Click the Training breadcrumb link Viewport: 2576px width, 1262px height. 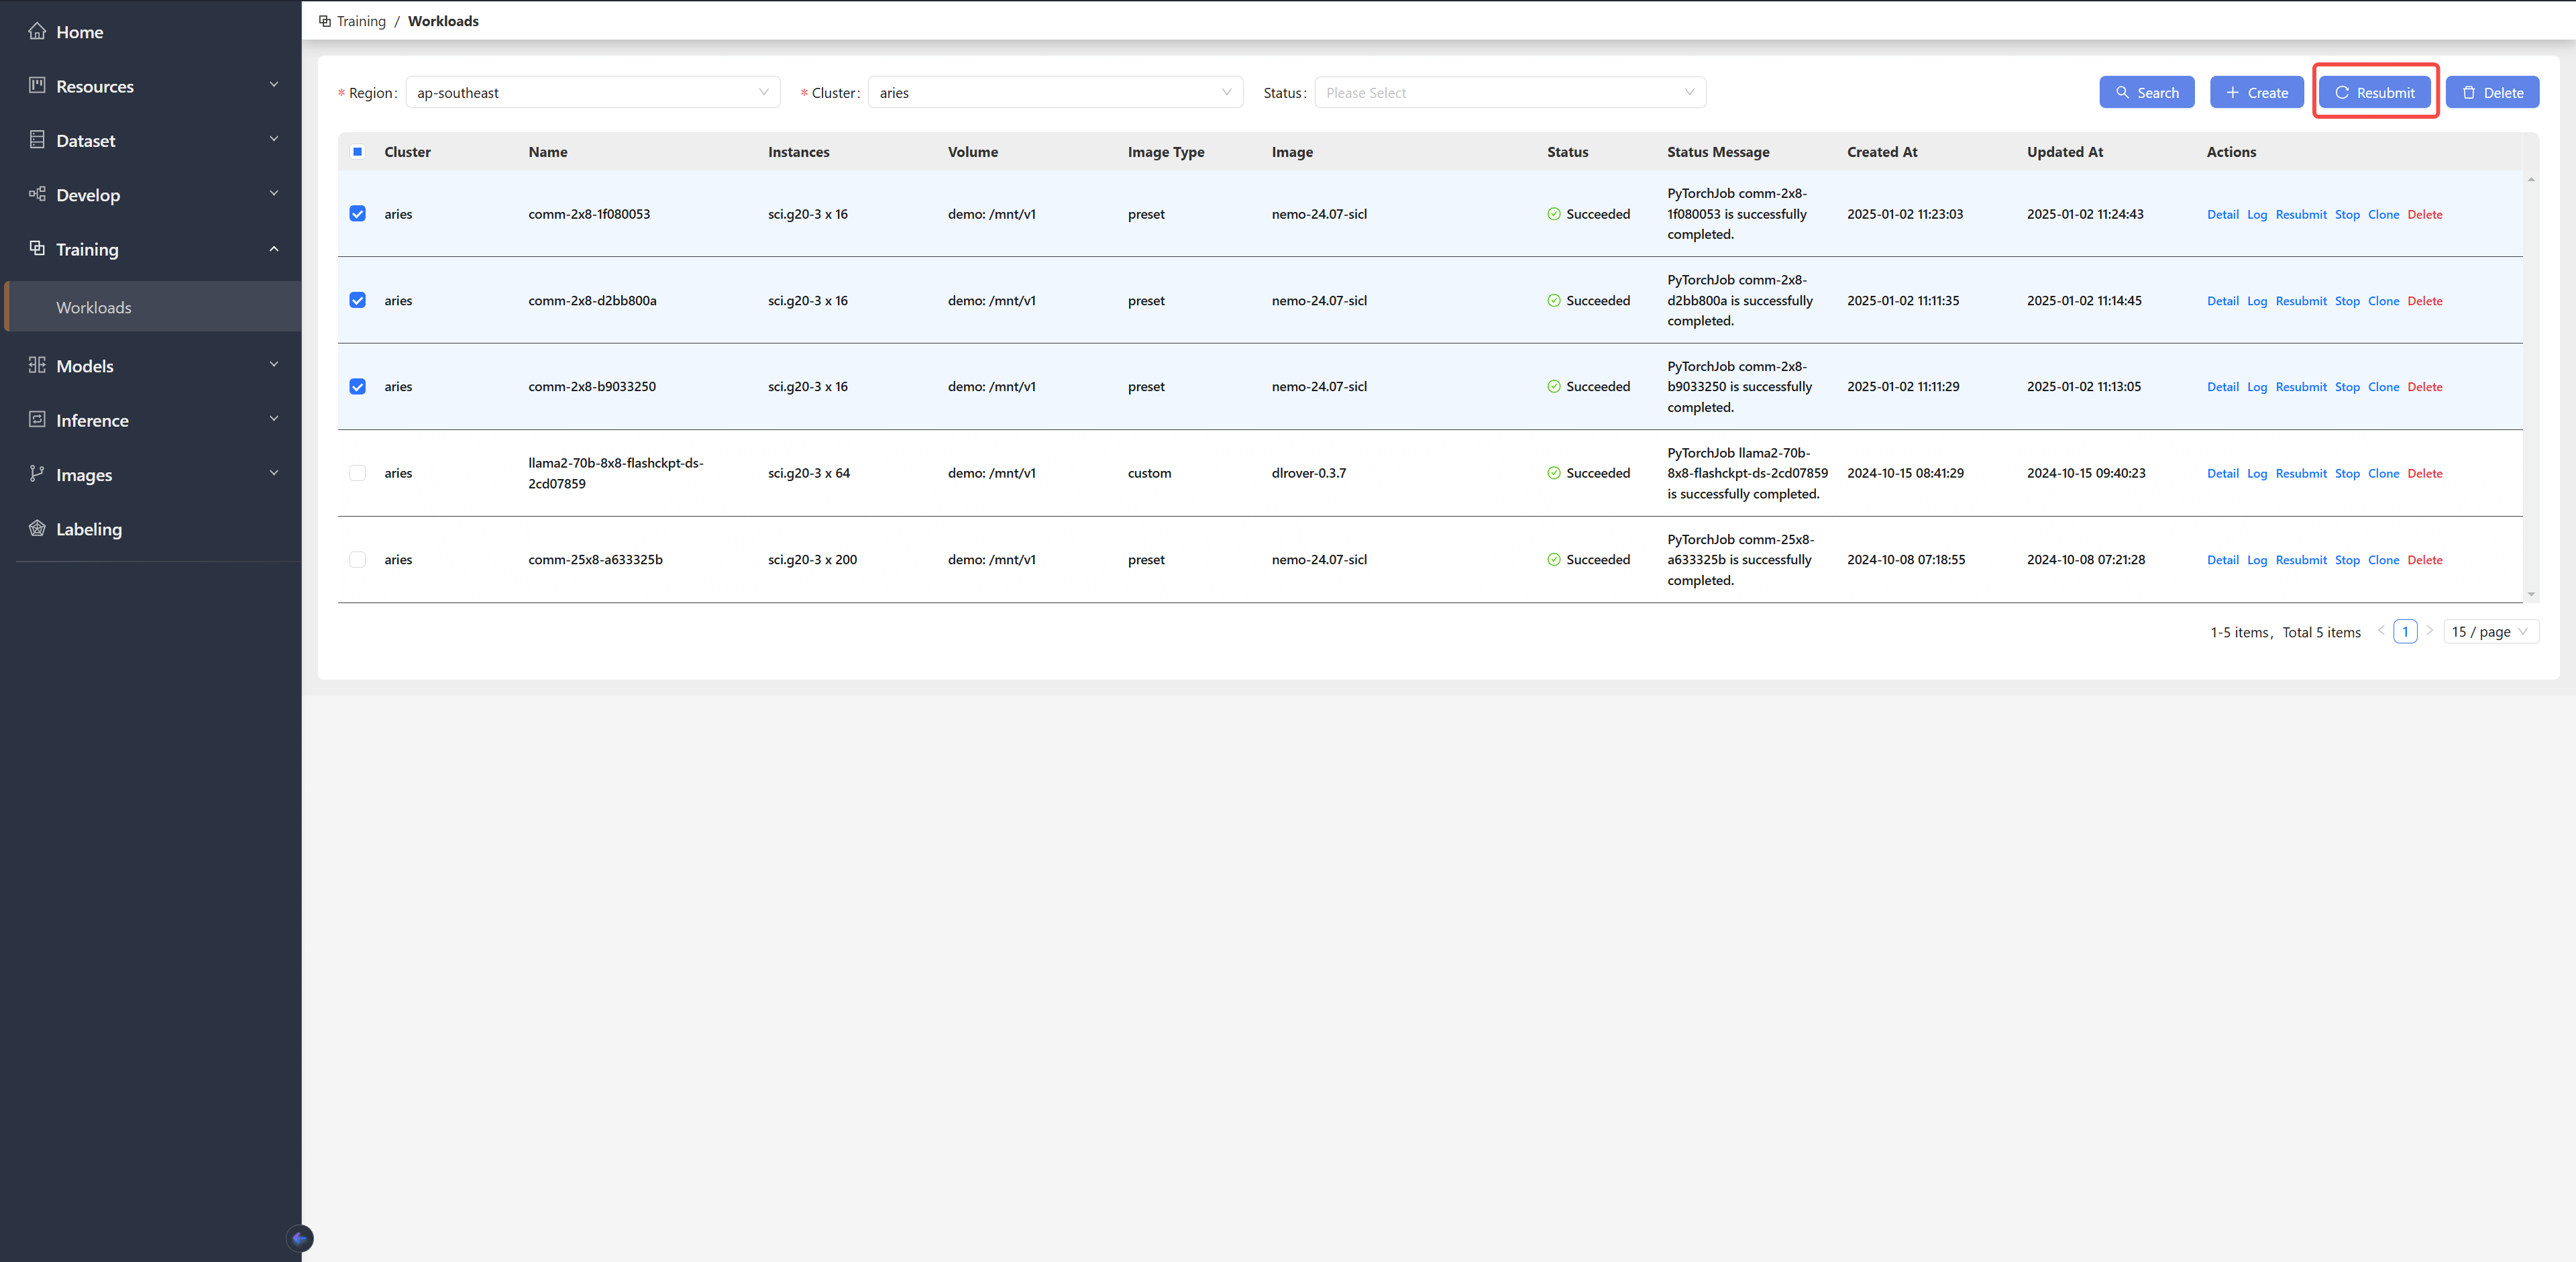pyautogui.click(x=361, y=21)
